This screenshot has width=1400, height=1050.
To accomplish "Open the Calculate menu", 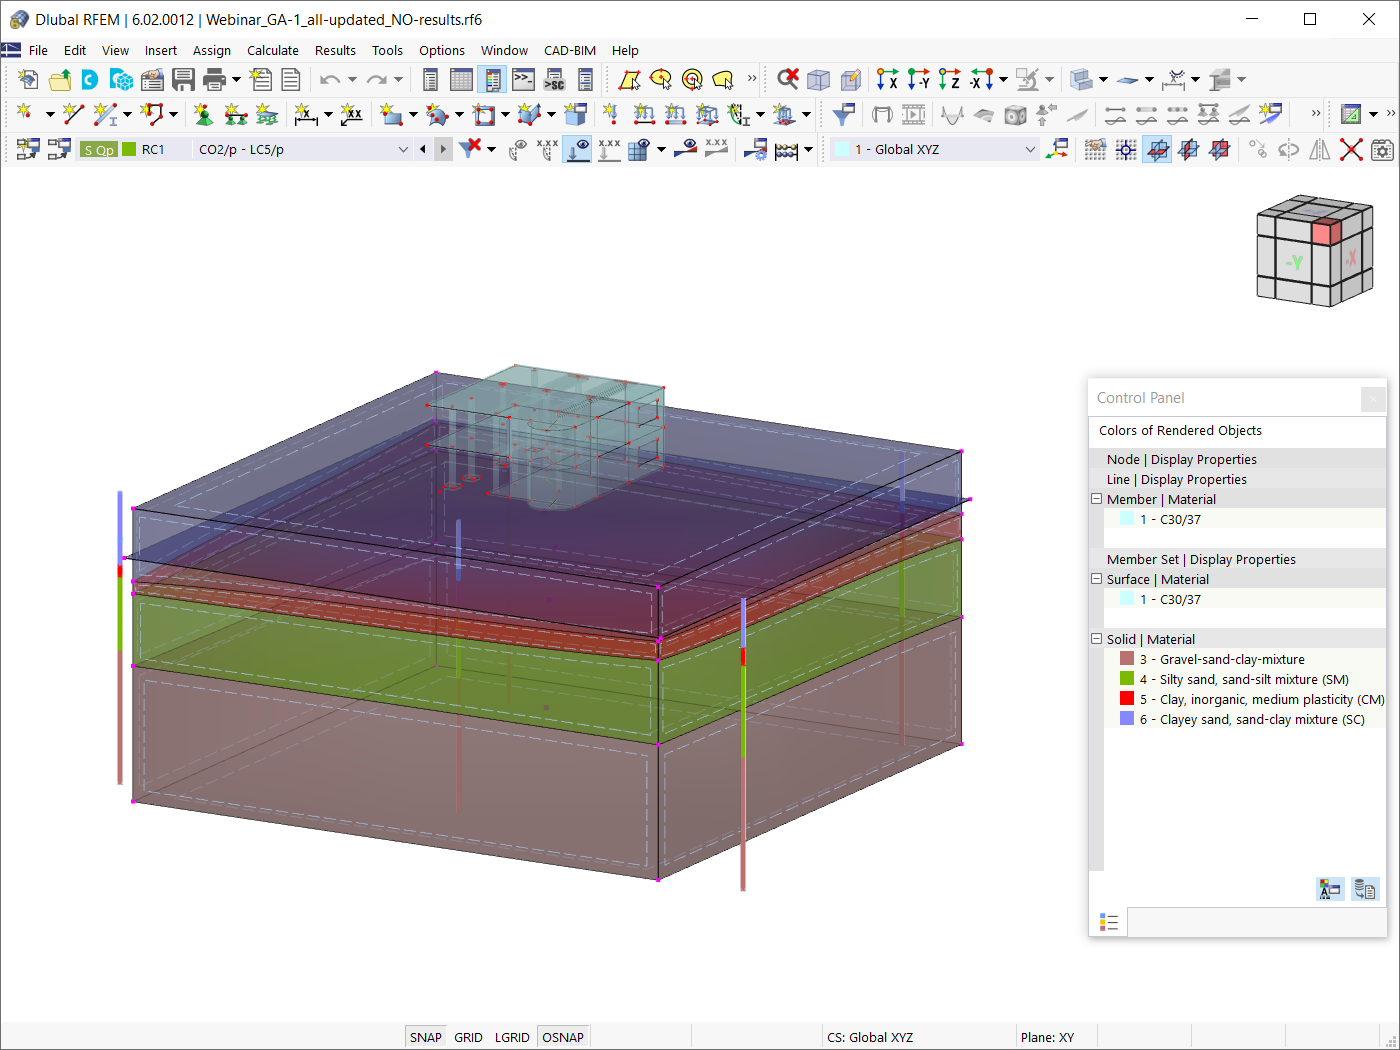I will (273, 50).
